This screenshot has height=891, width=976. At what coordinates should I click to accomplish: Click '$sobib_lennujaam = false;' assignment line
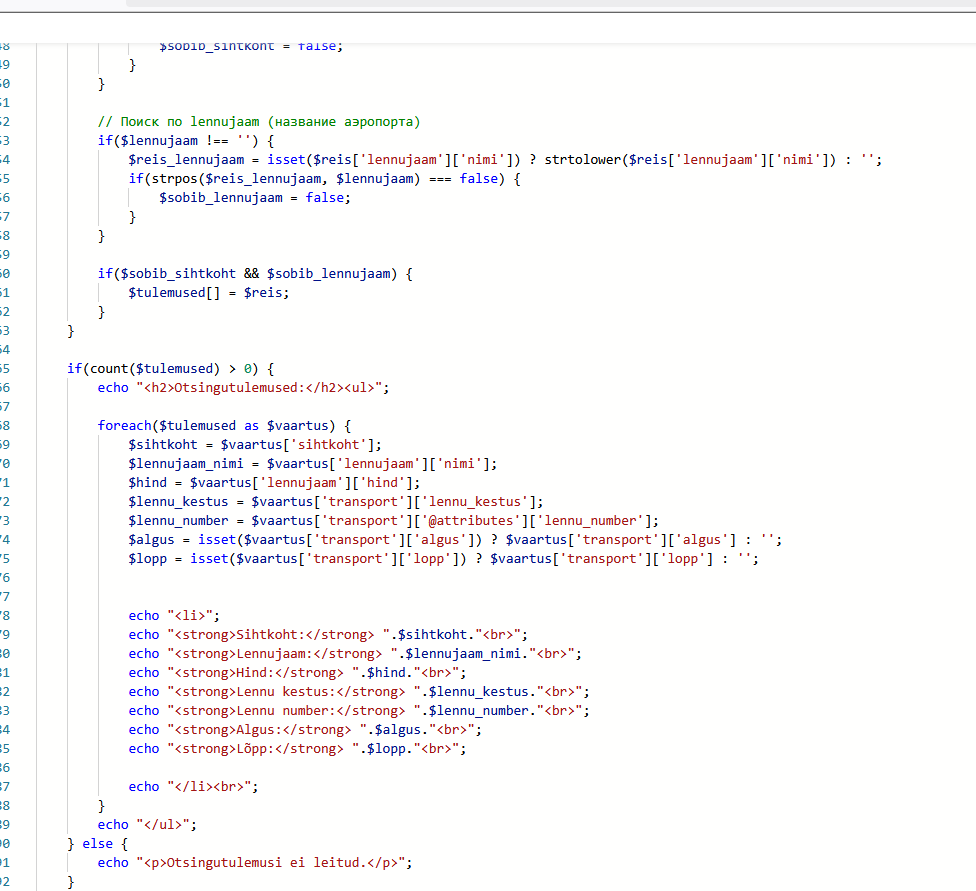tap(255, 198)
